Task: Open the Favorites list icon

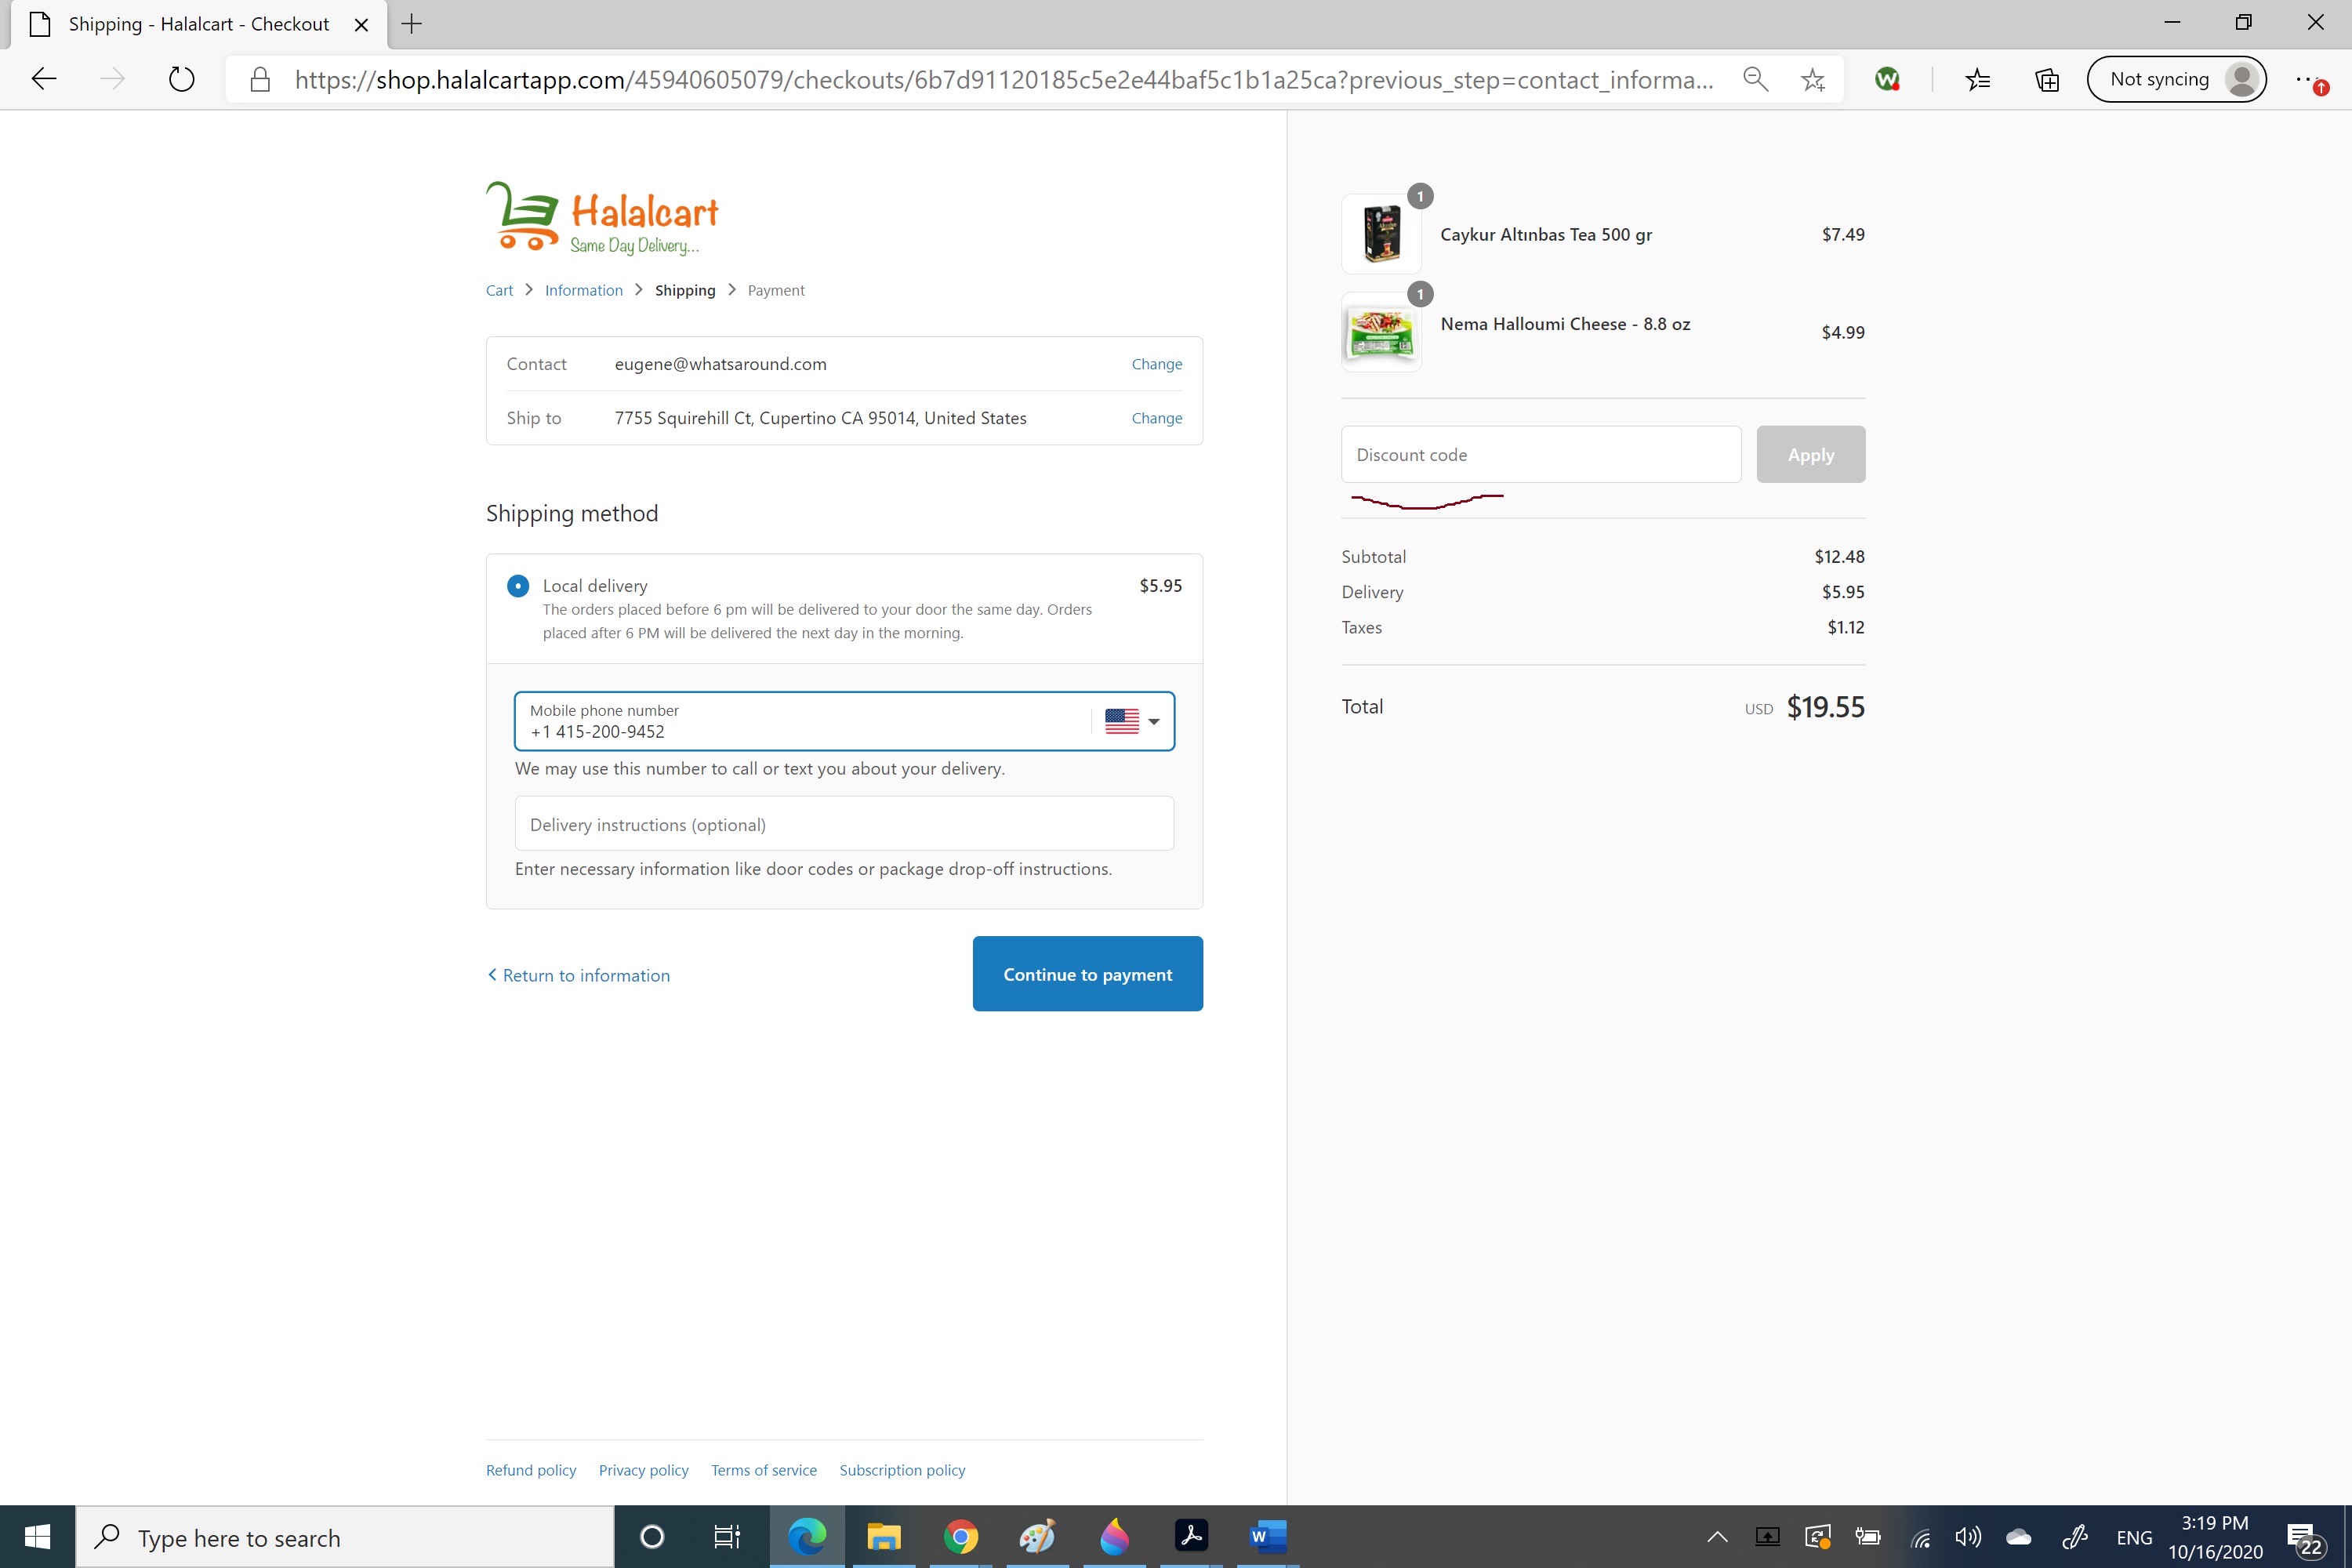Action: pyautogui.click(x=1977, y=80)
